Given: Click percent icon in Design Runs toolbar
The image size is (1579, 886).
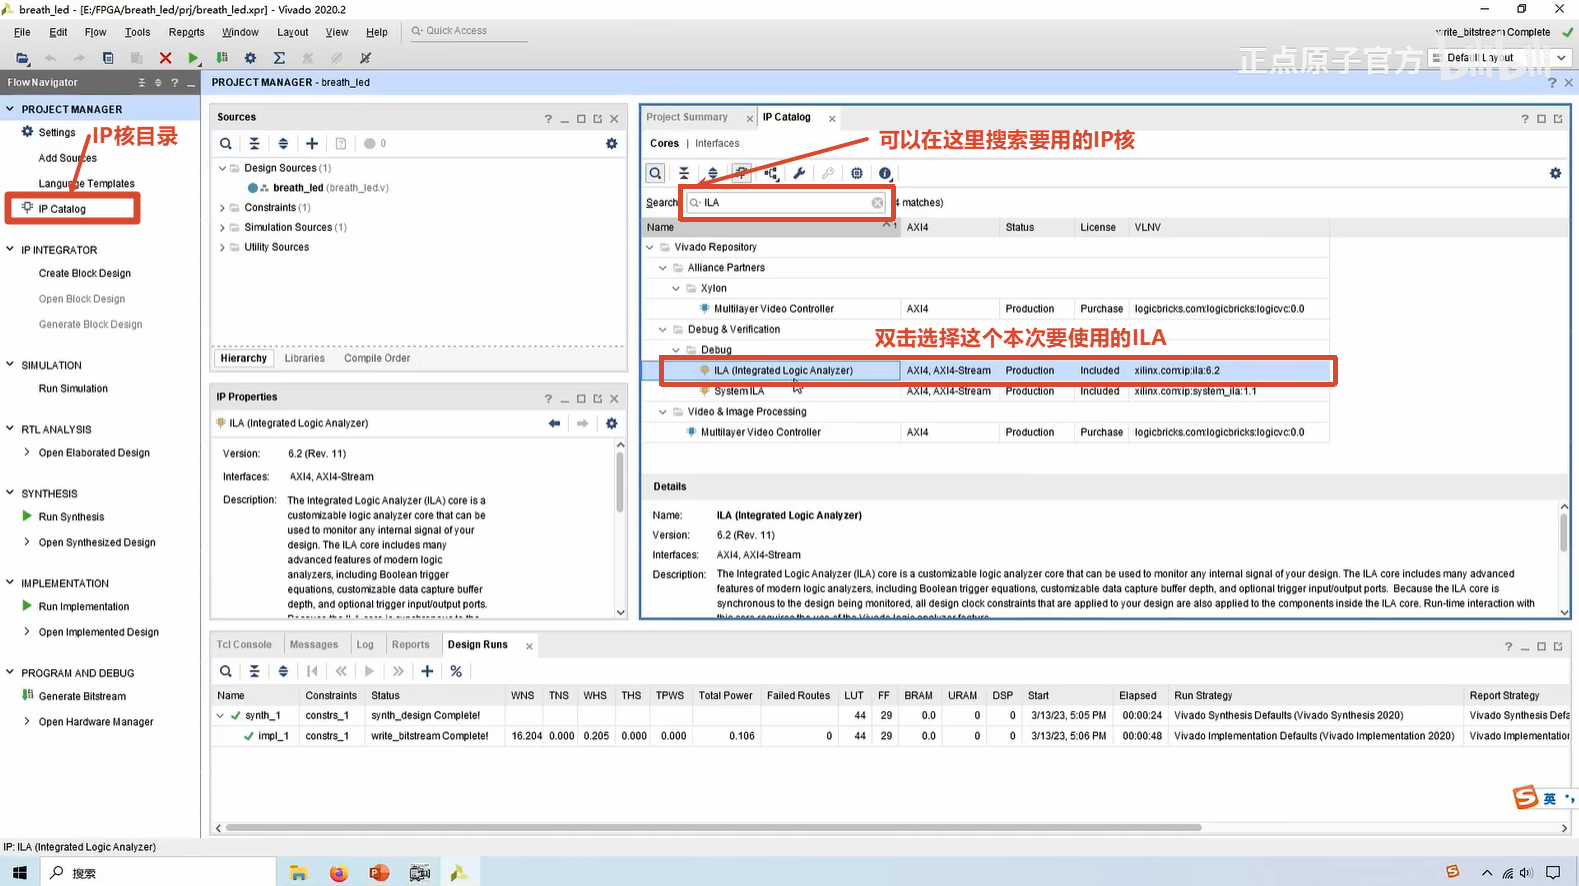Looking at the screenshot, I should (456, 671).
